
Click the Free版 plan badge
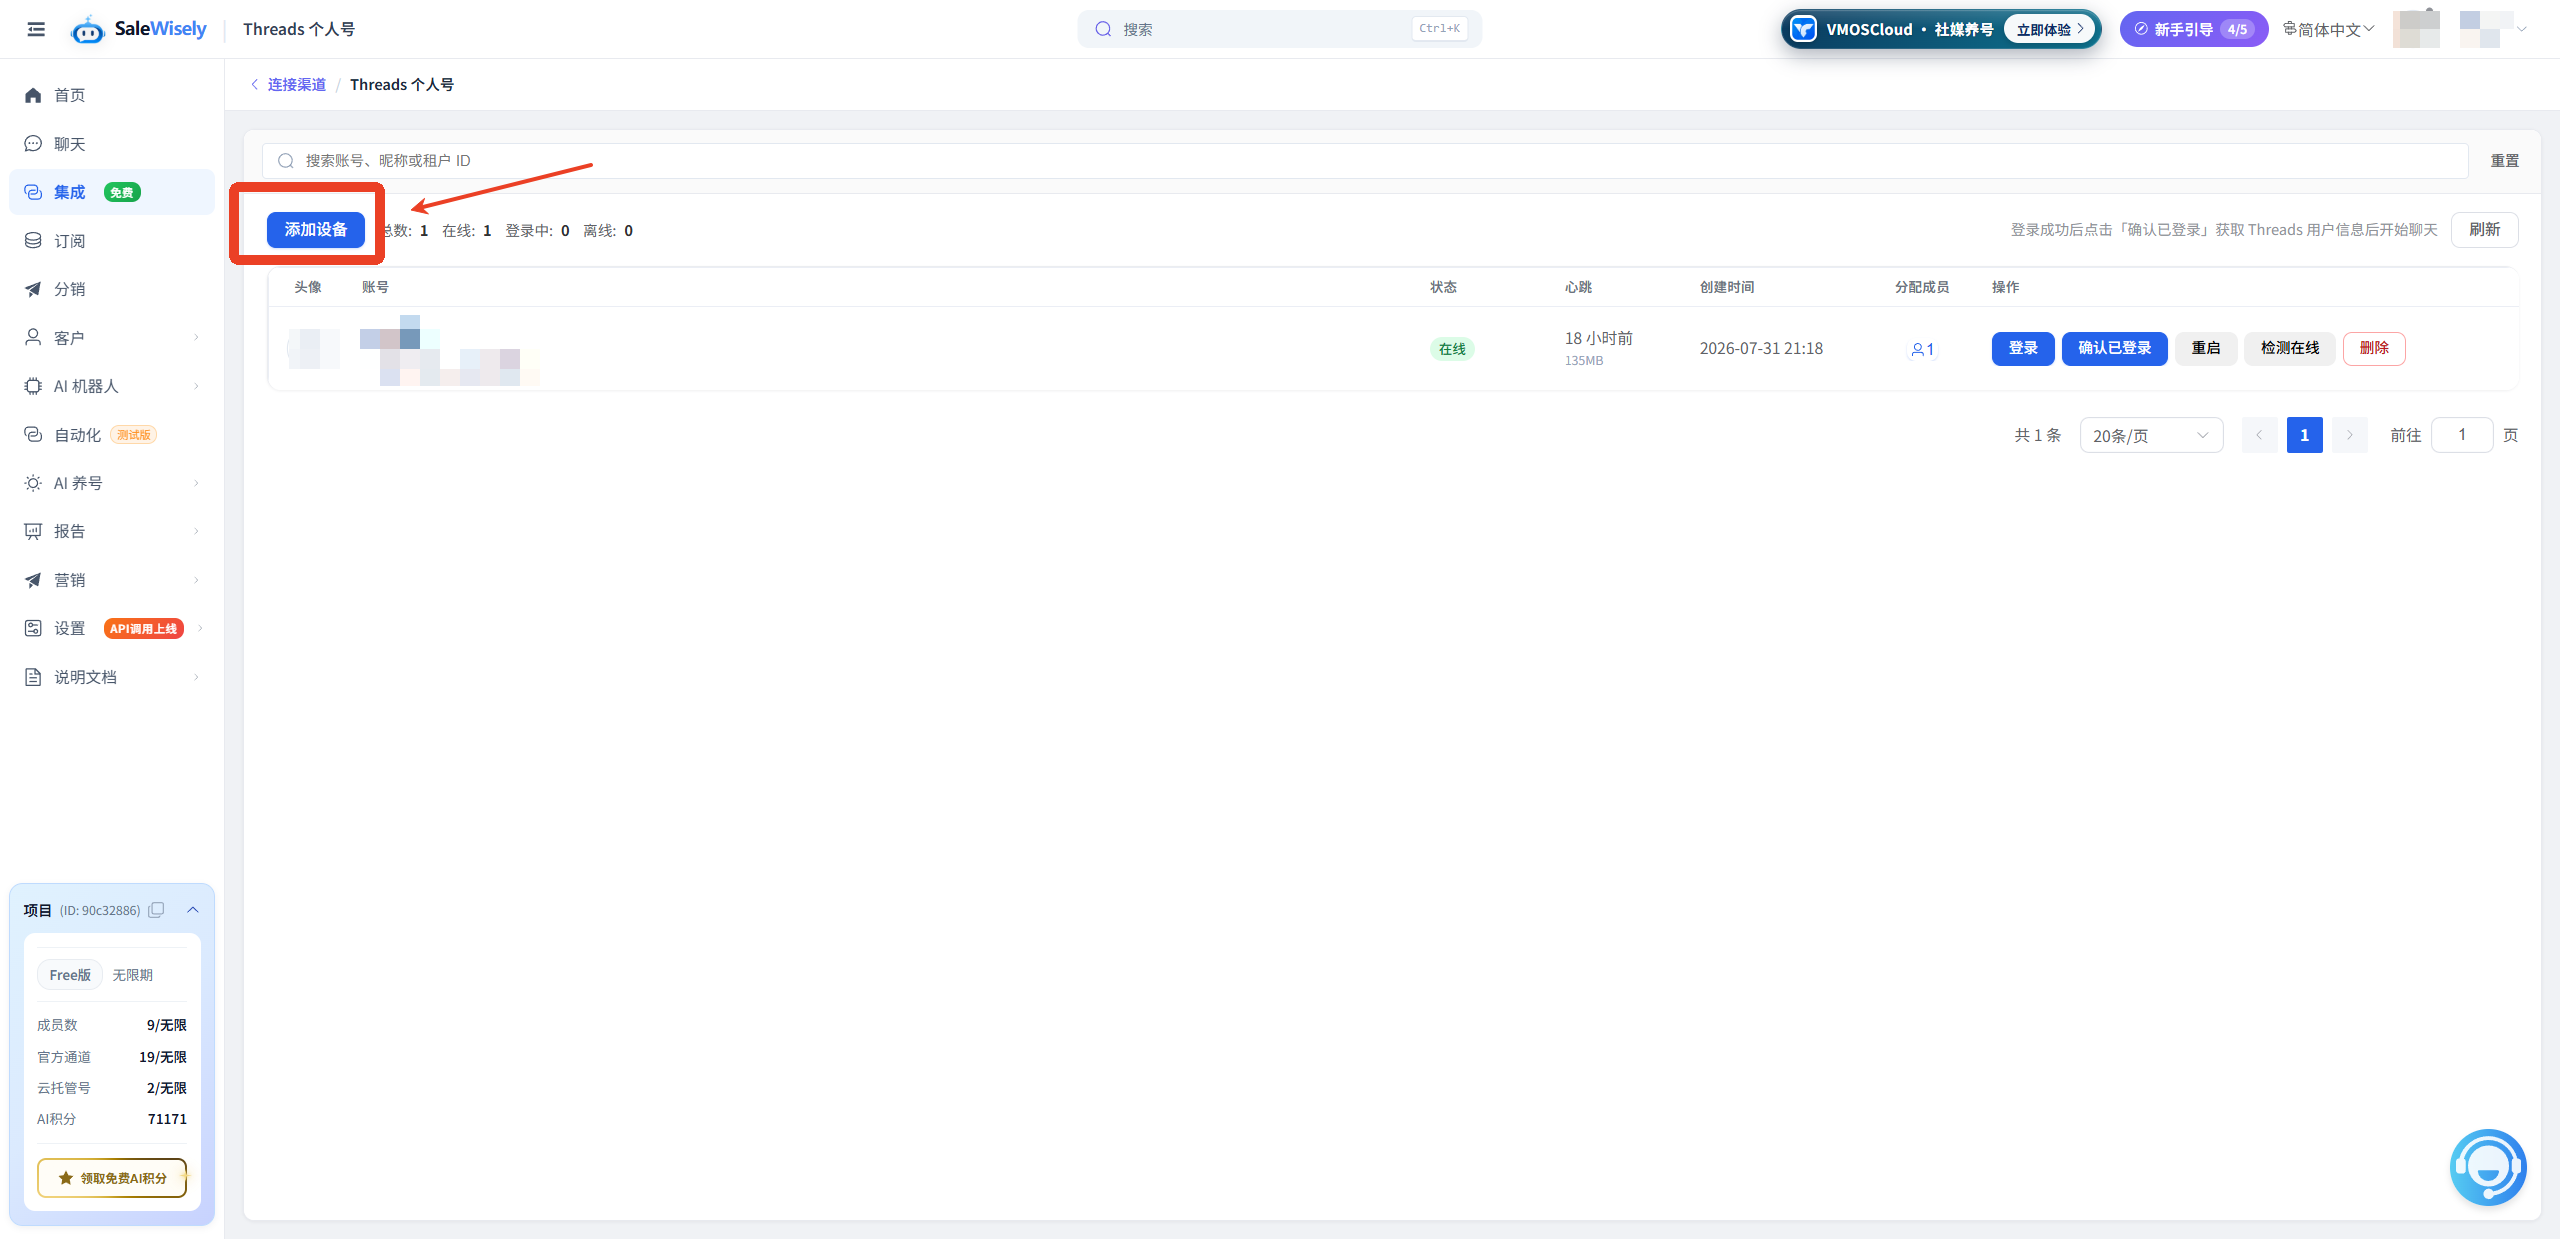pos(70,975)
